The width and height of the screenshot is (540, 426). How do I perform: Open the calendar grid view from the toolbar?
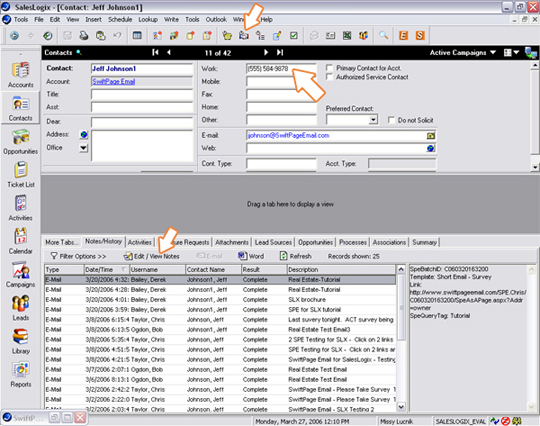tap(137, 35)
